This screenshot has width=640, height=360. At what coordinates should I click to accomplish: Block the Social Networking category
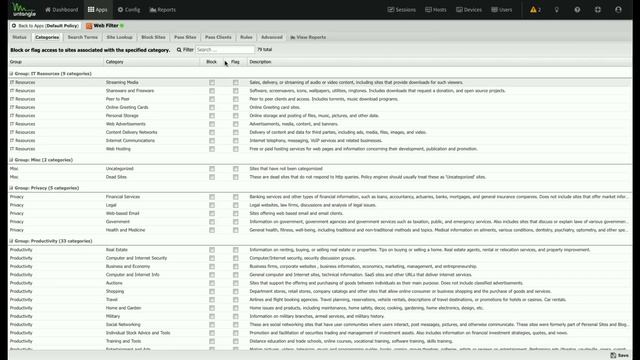(x=212, y=325)
